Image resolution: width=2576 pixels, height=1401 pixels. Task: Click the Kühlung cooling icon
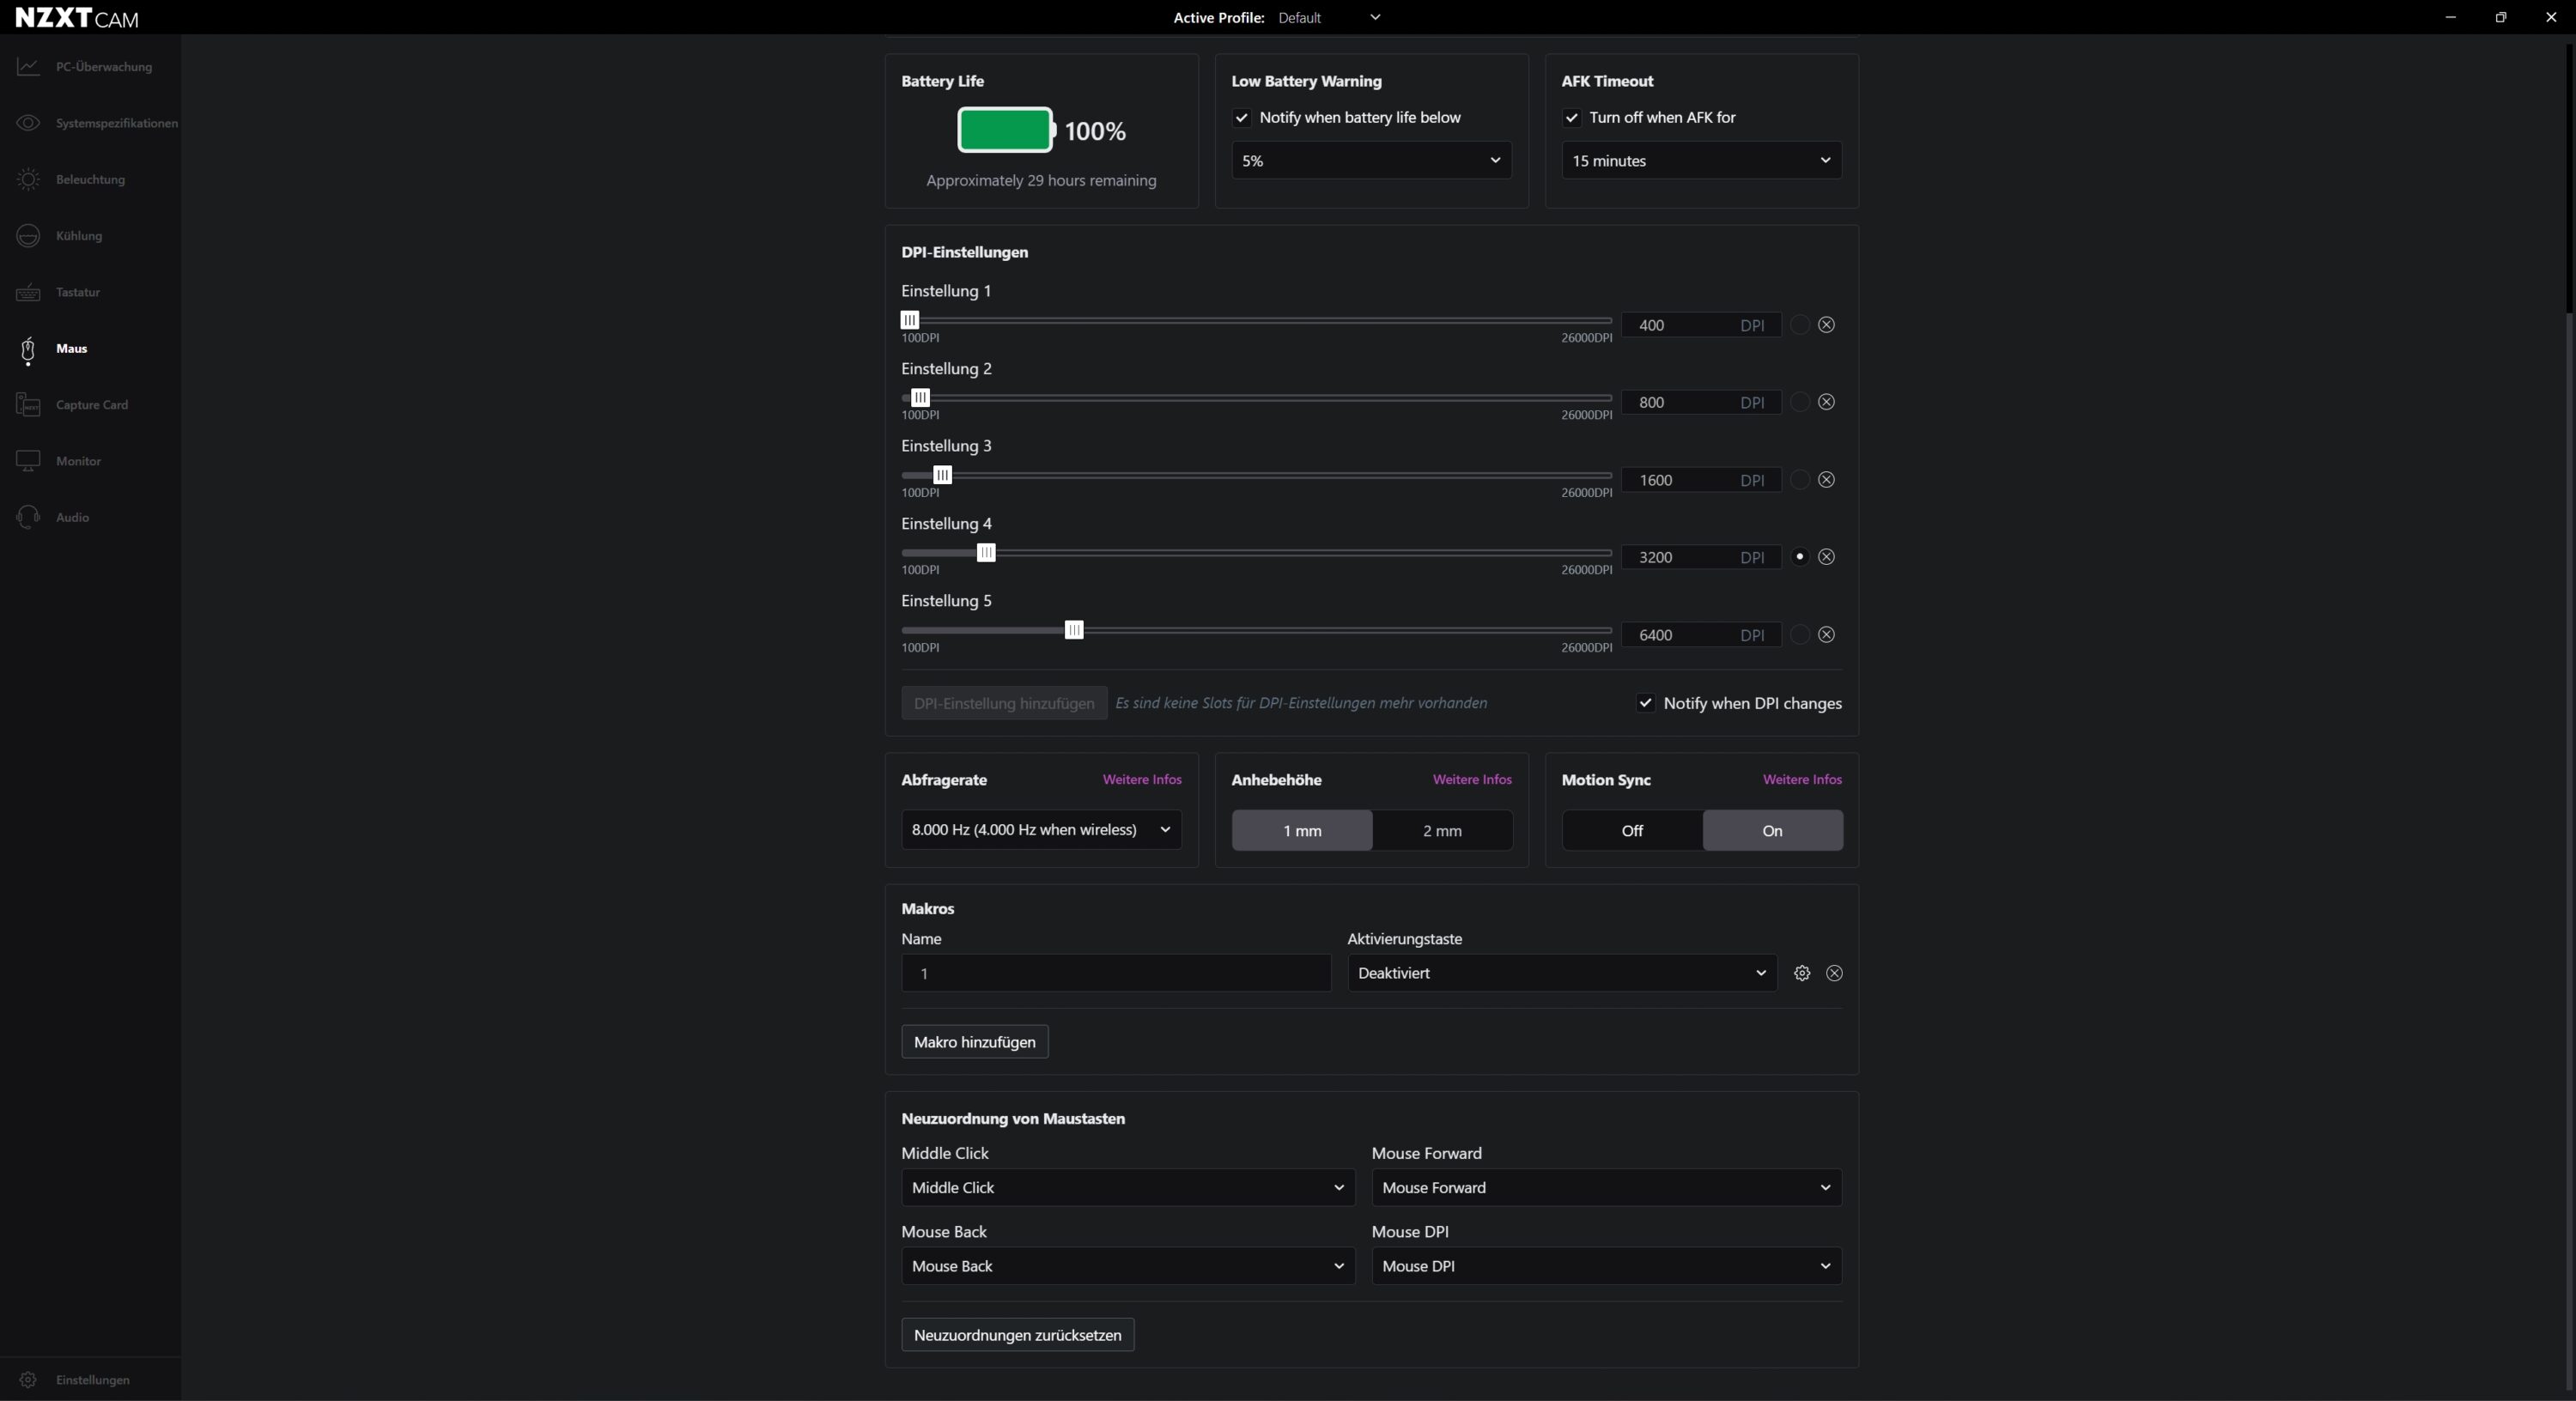tap(28, 236)
